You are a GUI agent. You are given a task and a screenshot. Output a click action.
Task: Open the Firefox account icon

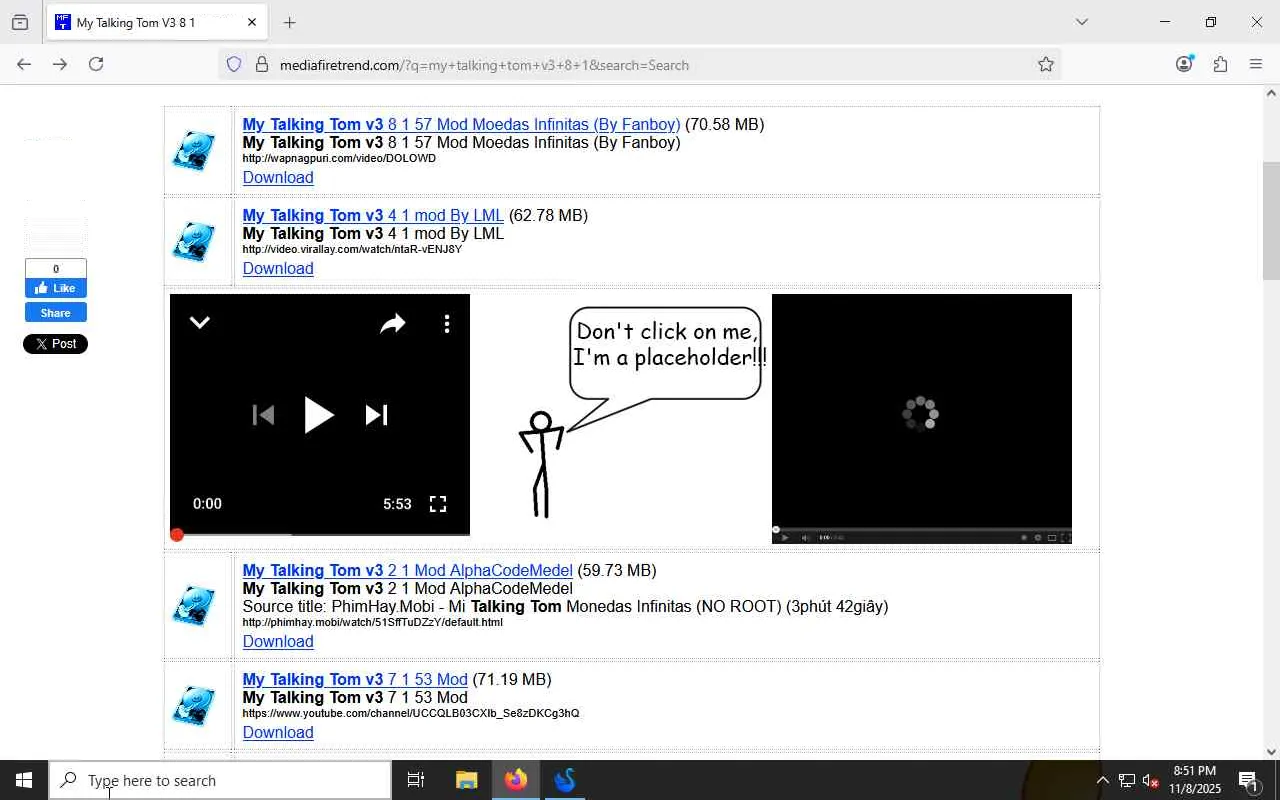[x=1185, y=64]
